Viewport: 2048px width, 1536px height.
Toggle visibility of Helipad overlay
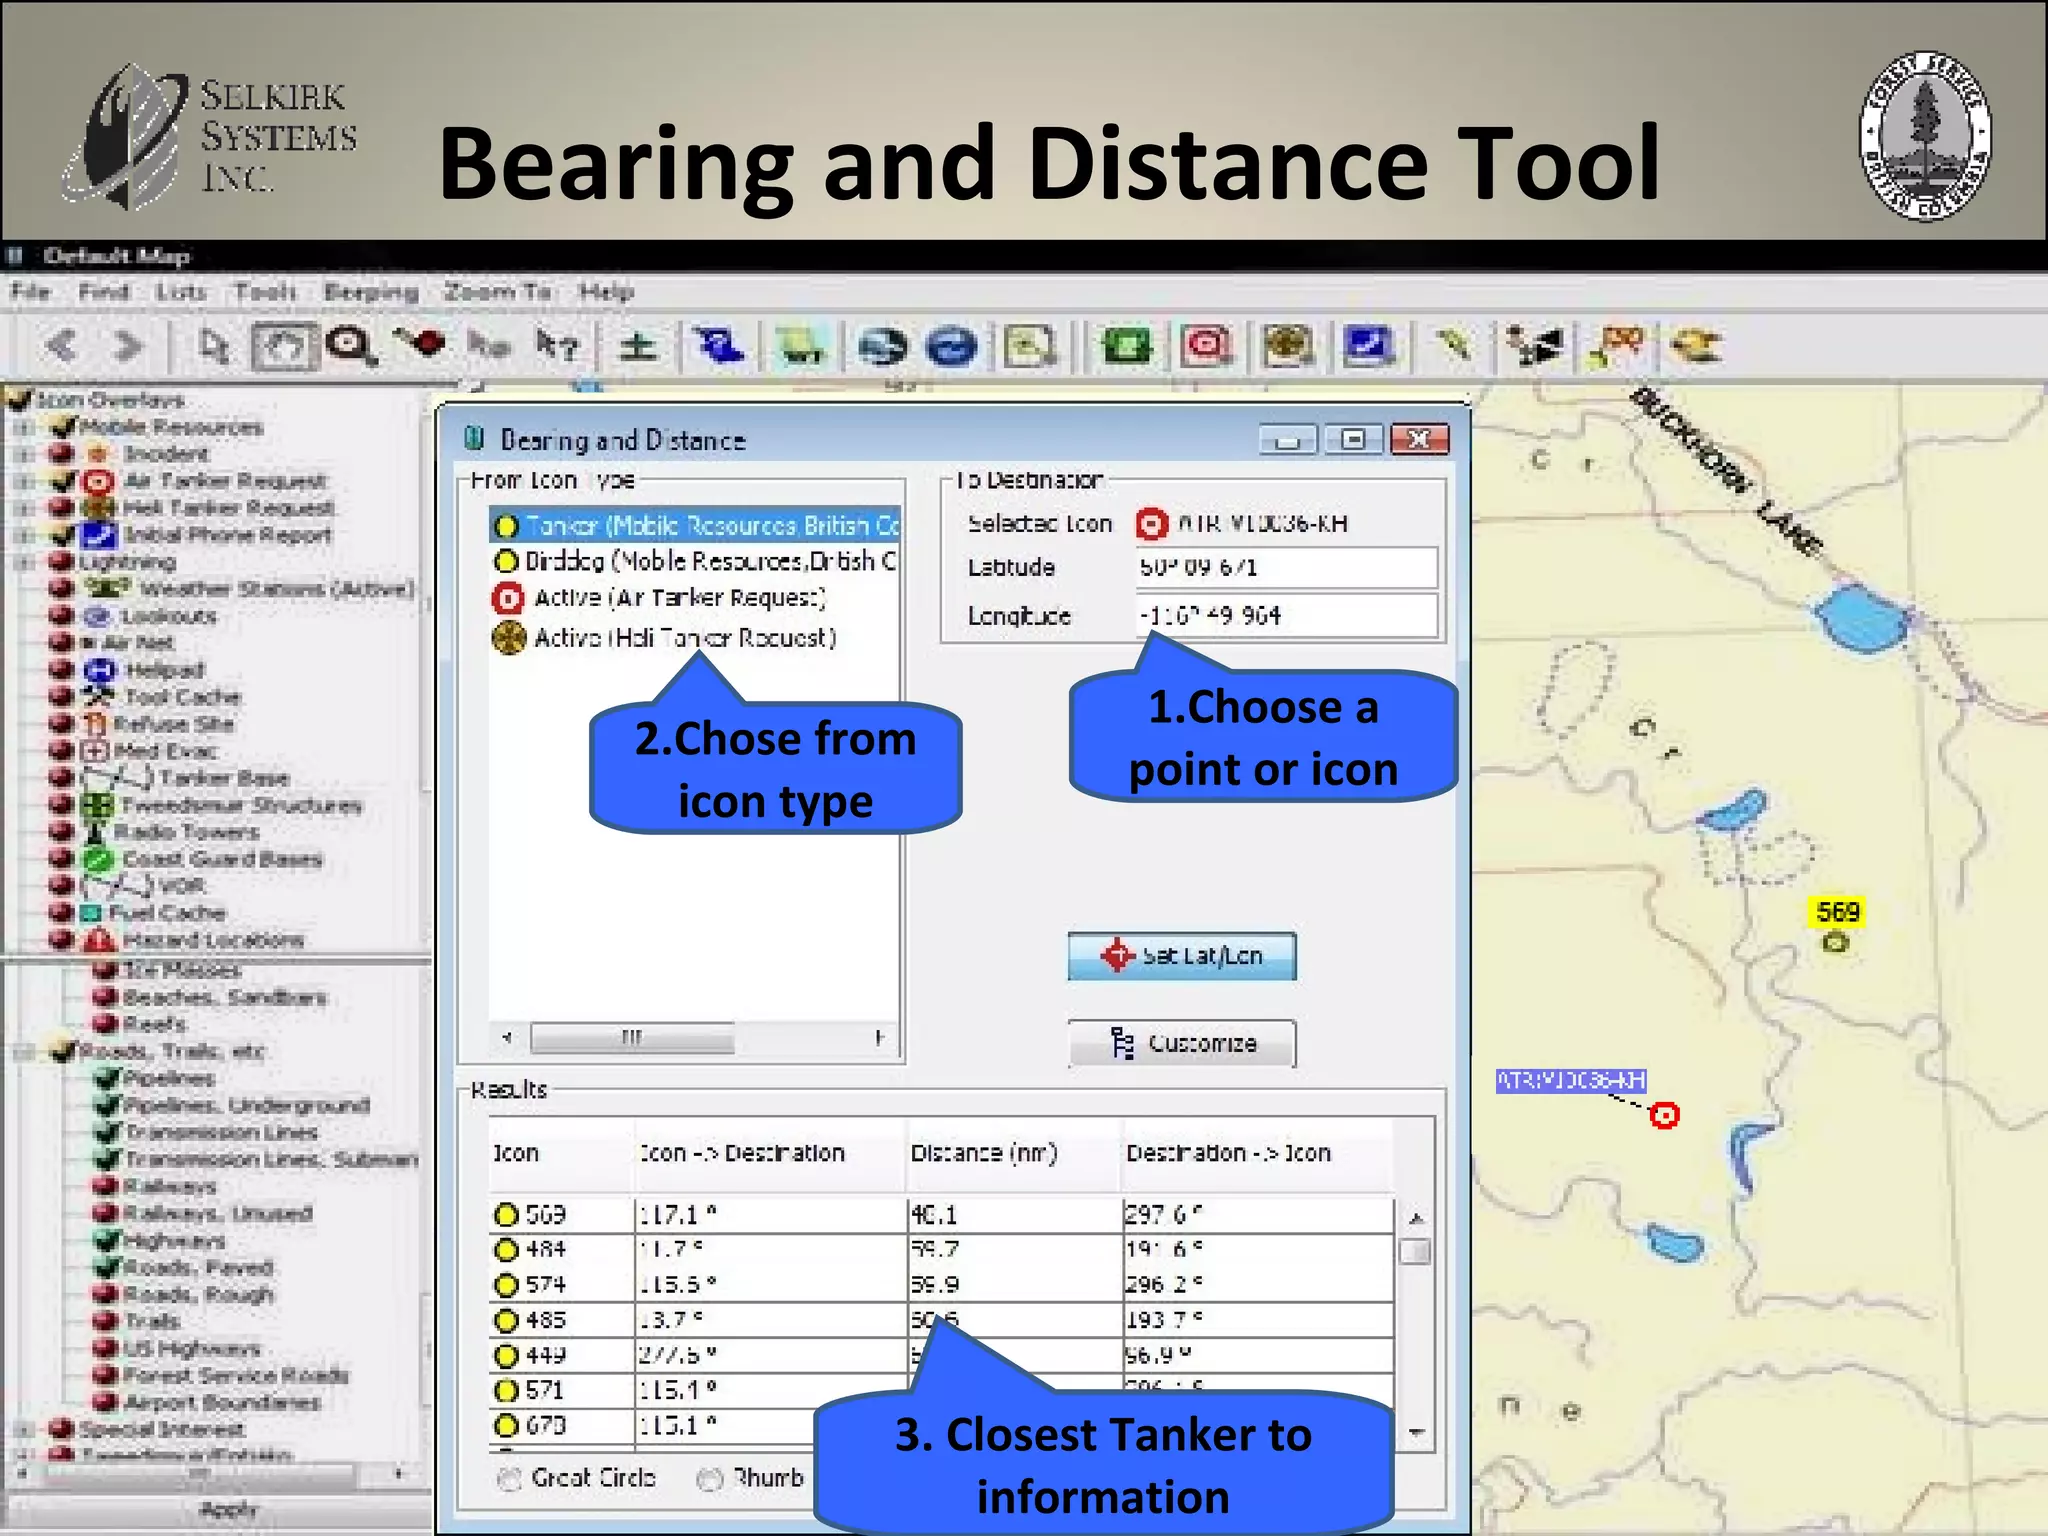pos(61,669)
